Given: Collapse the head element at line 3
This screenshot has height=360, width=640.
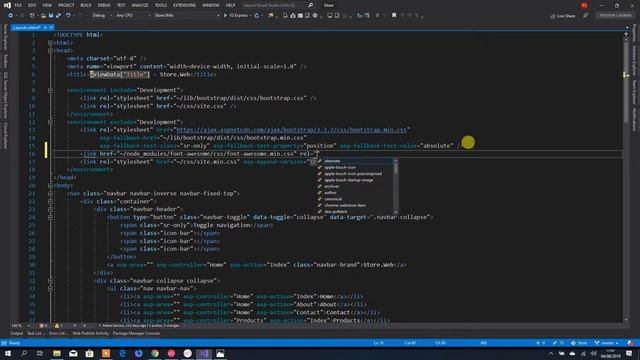Looking at the screenshot, I should pyautogui.click(x=50, y=50).
